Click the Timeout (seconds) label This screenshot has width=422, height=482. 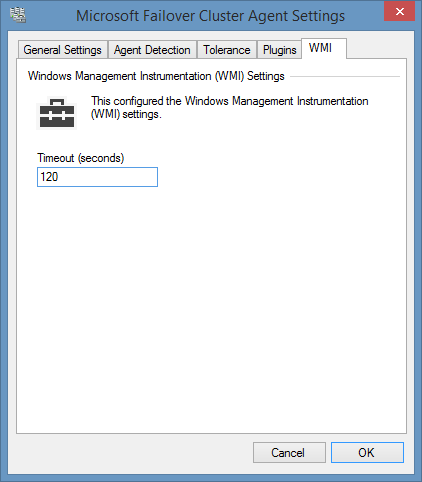click(x=81, y=158)
